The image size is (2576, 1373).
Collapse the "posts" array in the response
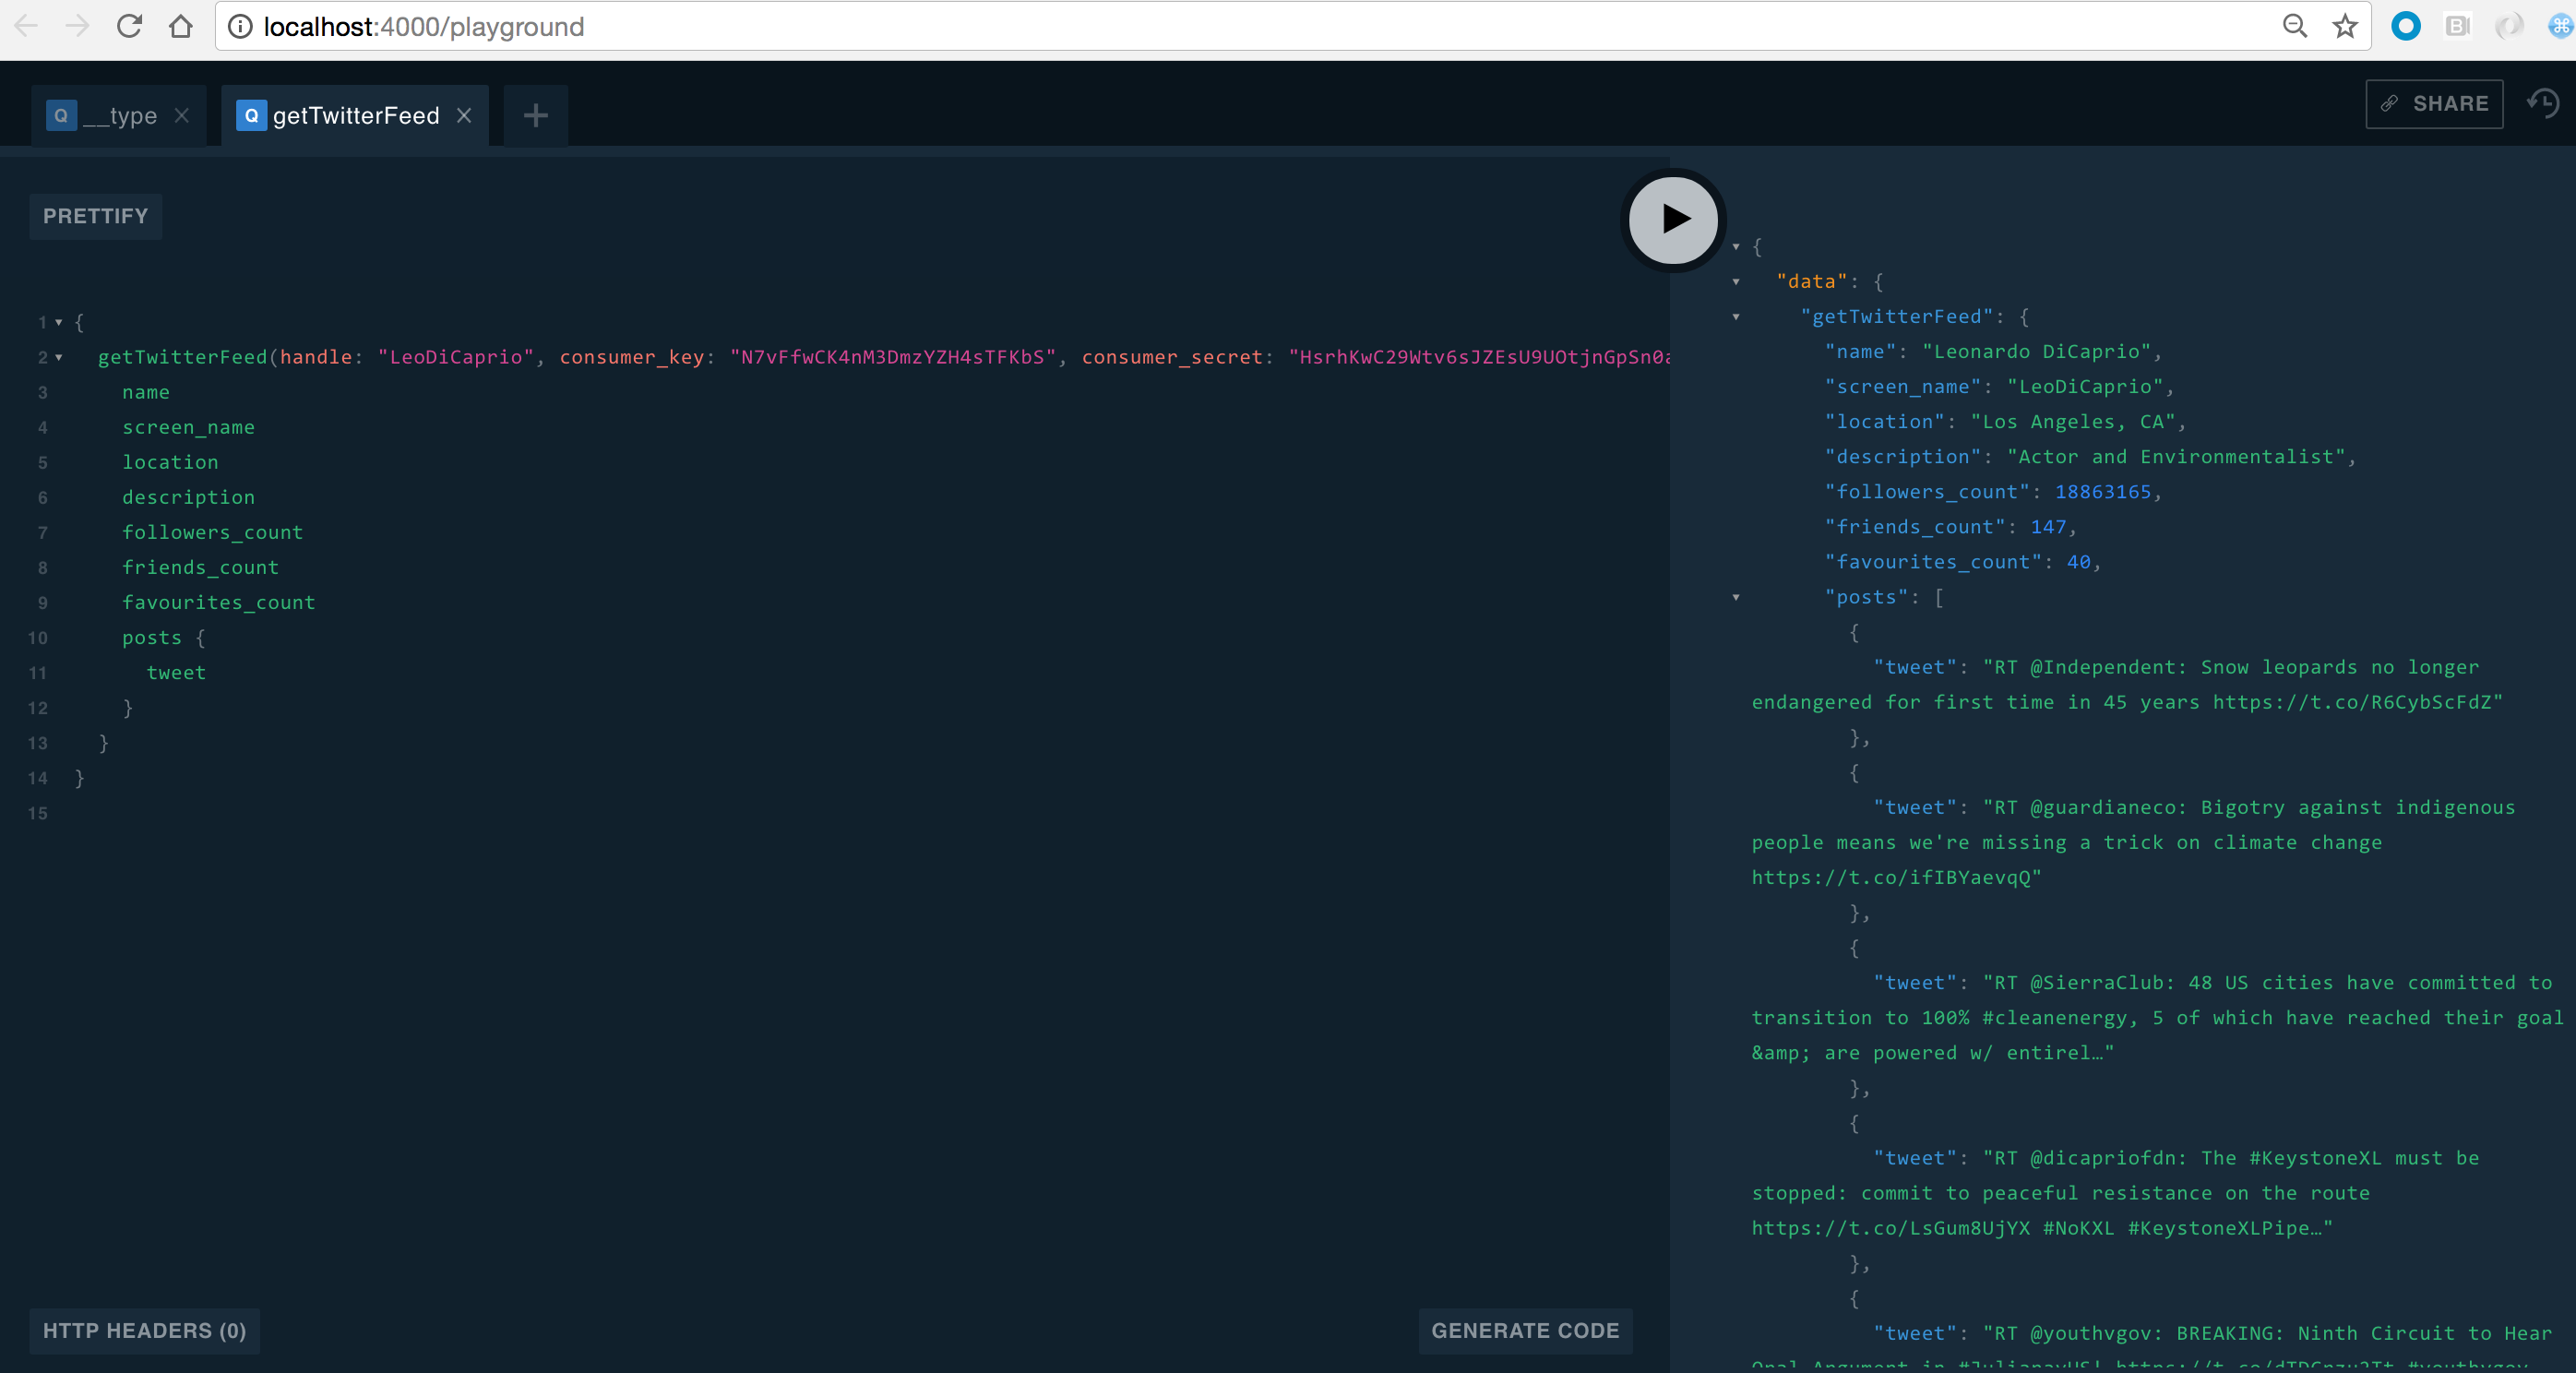[1737, 597]
